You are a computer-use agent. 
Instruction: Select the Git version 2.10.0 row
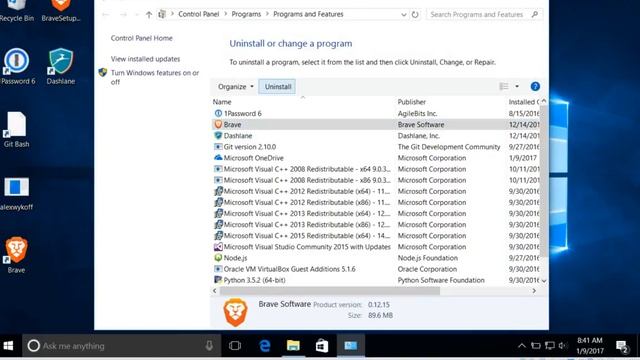point(376,147)
